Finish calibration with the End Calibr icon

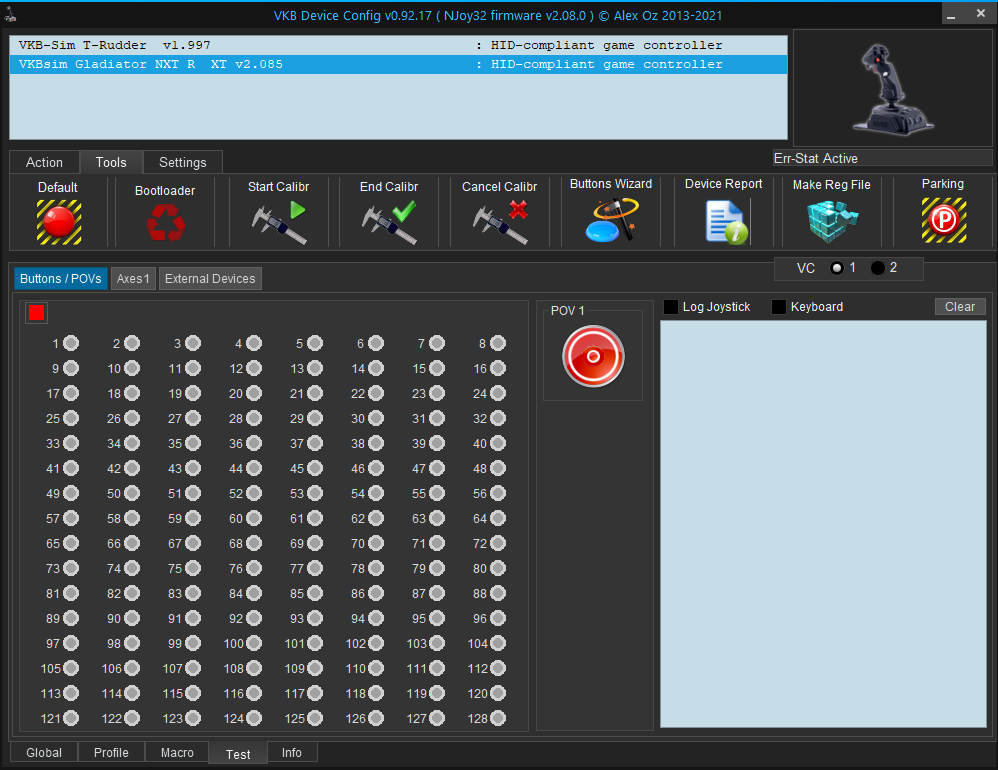[389, 221]
